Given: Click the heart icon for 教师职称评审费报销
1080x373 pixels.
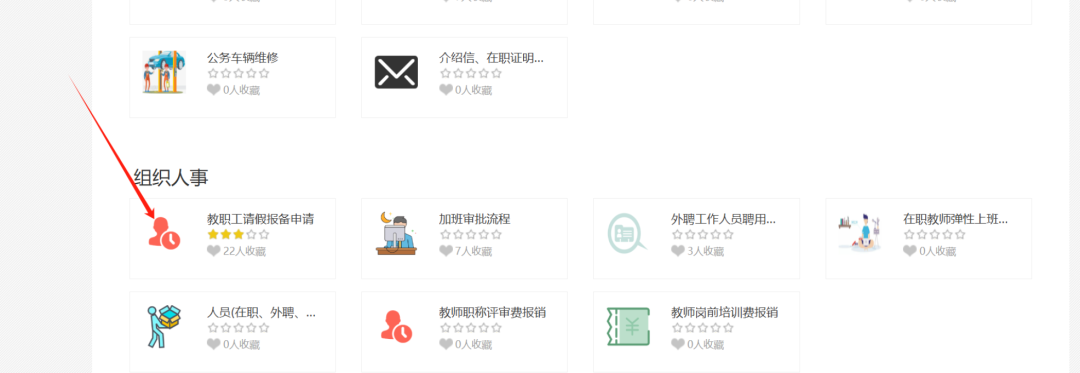Looking at the screenshot, I should tap(446, 344).
